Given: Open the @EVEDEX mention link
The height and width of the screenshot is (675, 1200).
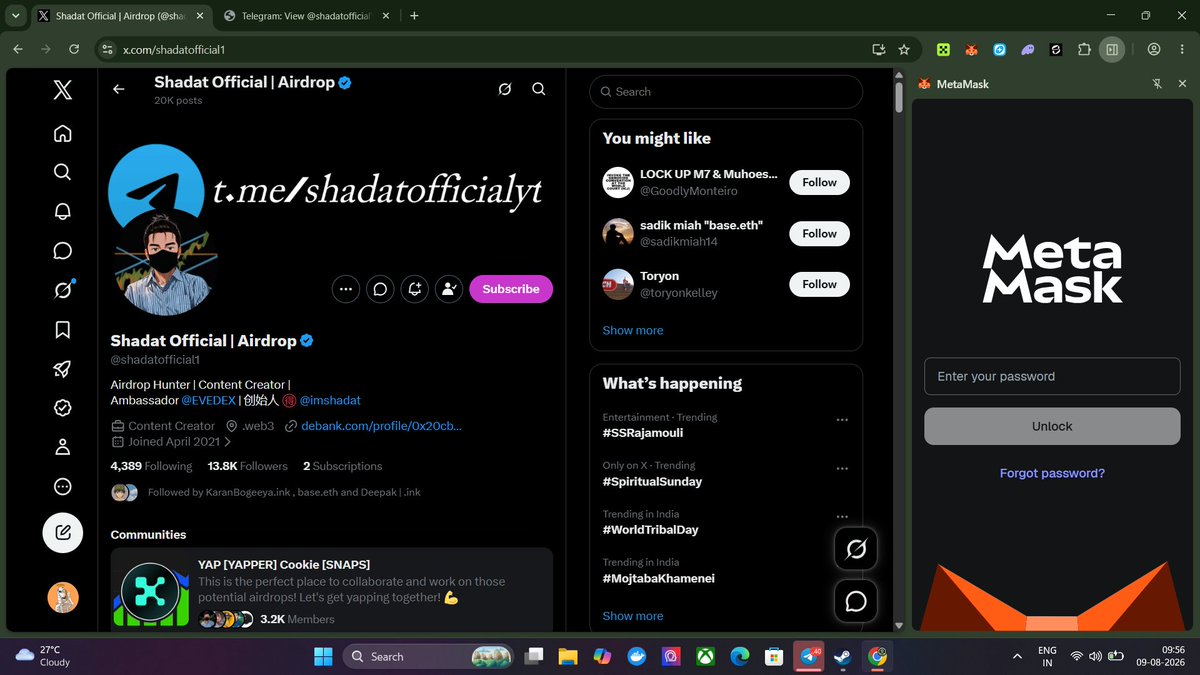Looking at the screenshot, I should [208, 400].
